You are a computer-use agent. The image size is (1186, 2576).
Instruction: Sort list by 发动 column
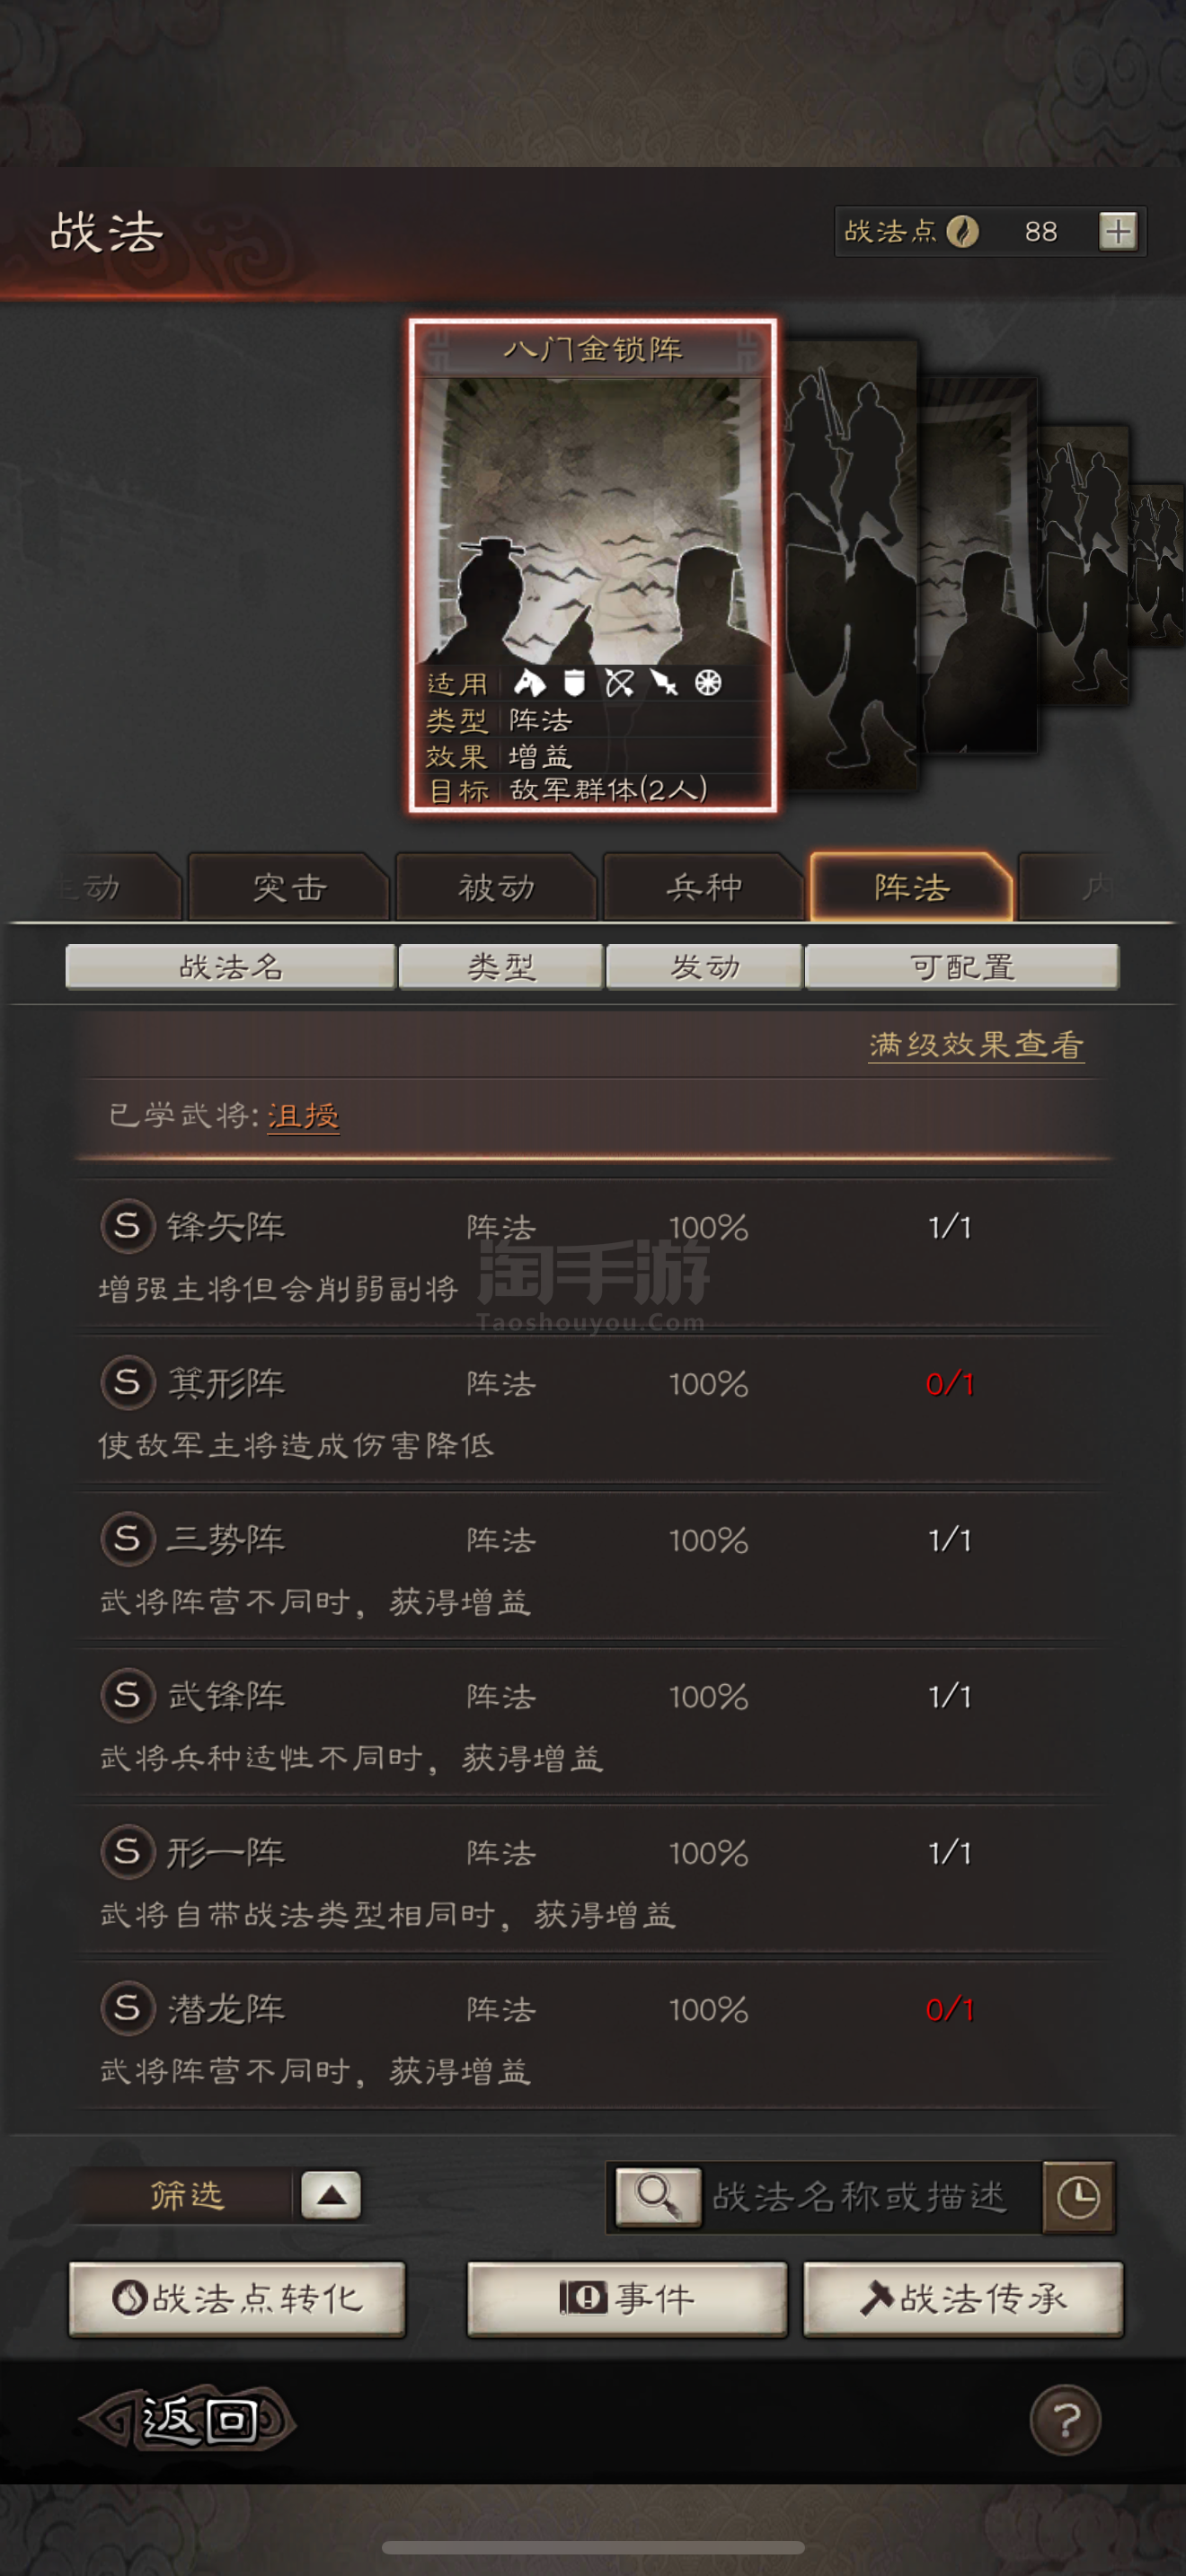point(704,966)
